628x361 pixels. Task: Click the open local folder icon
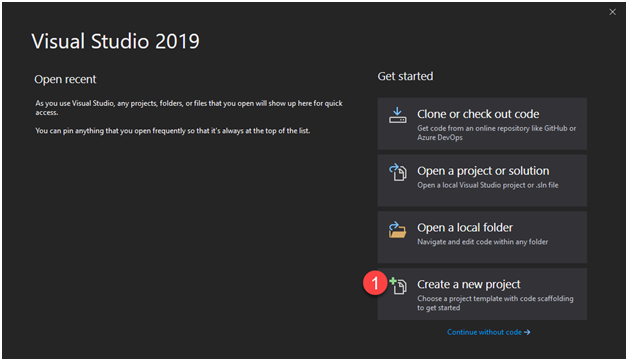(x=397, y=230)
